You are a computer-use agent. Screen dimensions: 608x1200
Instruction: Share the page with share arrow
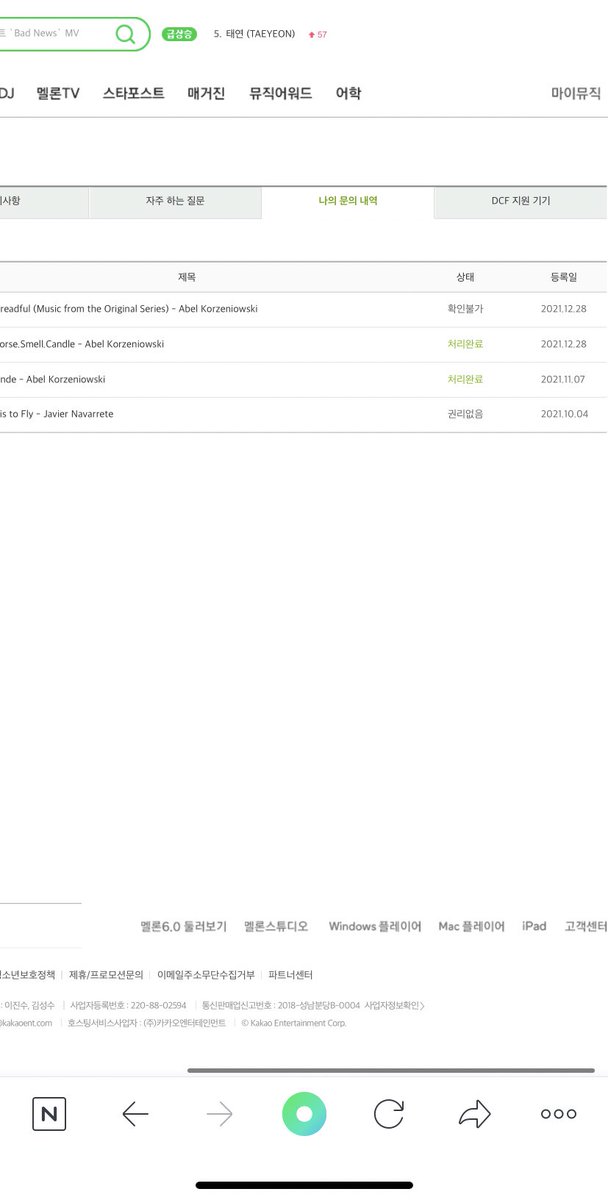pos(475,1114)
